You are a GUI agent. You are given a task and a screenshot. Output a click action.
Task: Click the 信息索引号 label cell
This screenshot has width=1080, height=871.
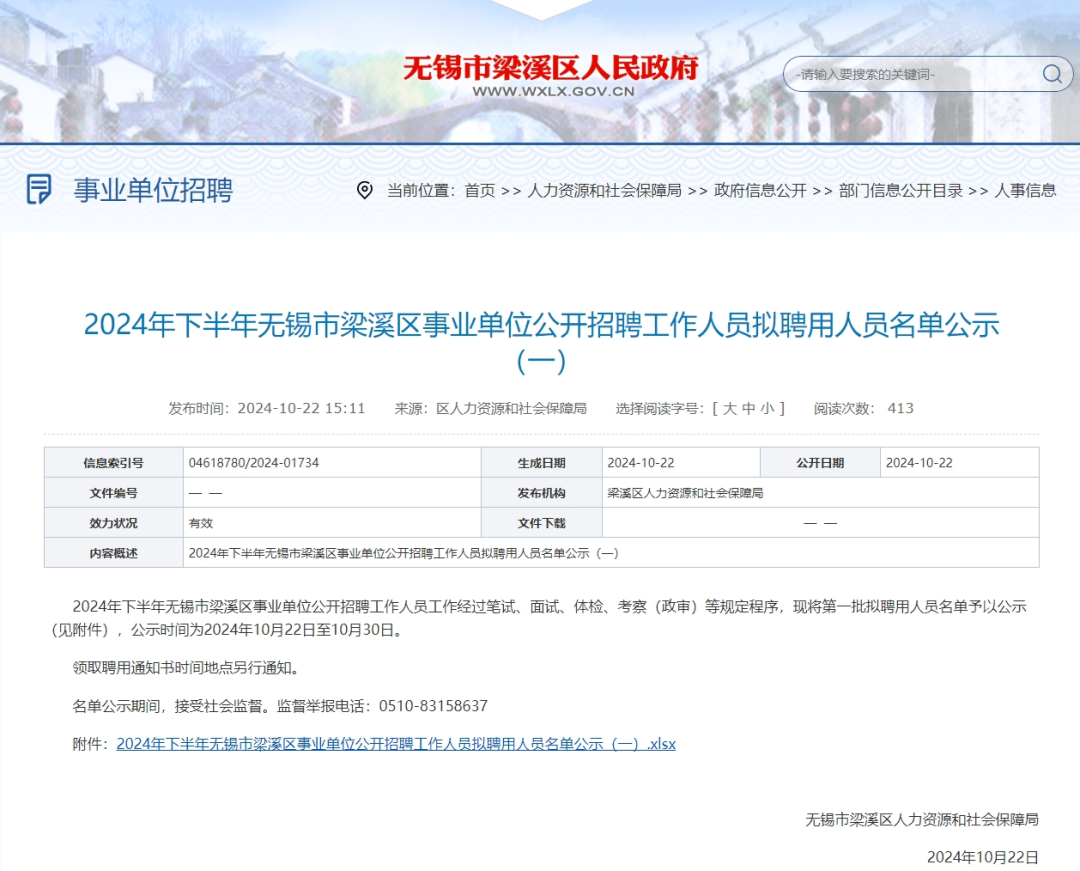114,463
